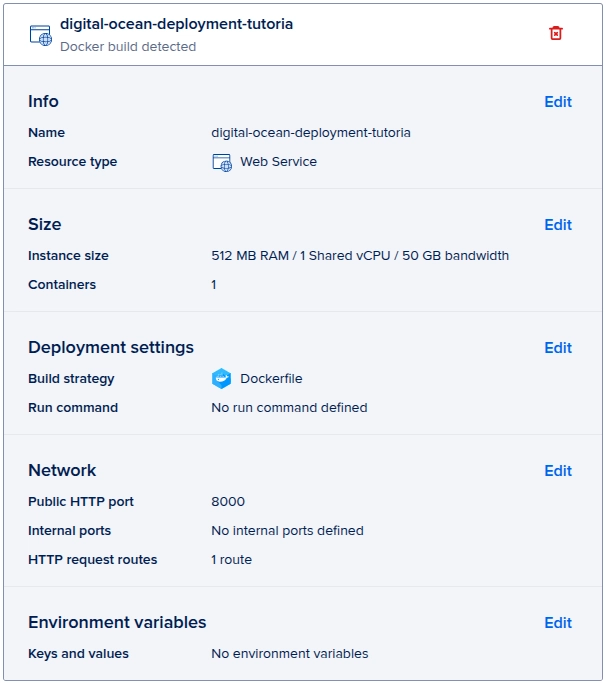The image size is (606, 683).
Task: Click the Containers count value
Action: coord(214,285)
